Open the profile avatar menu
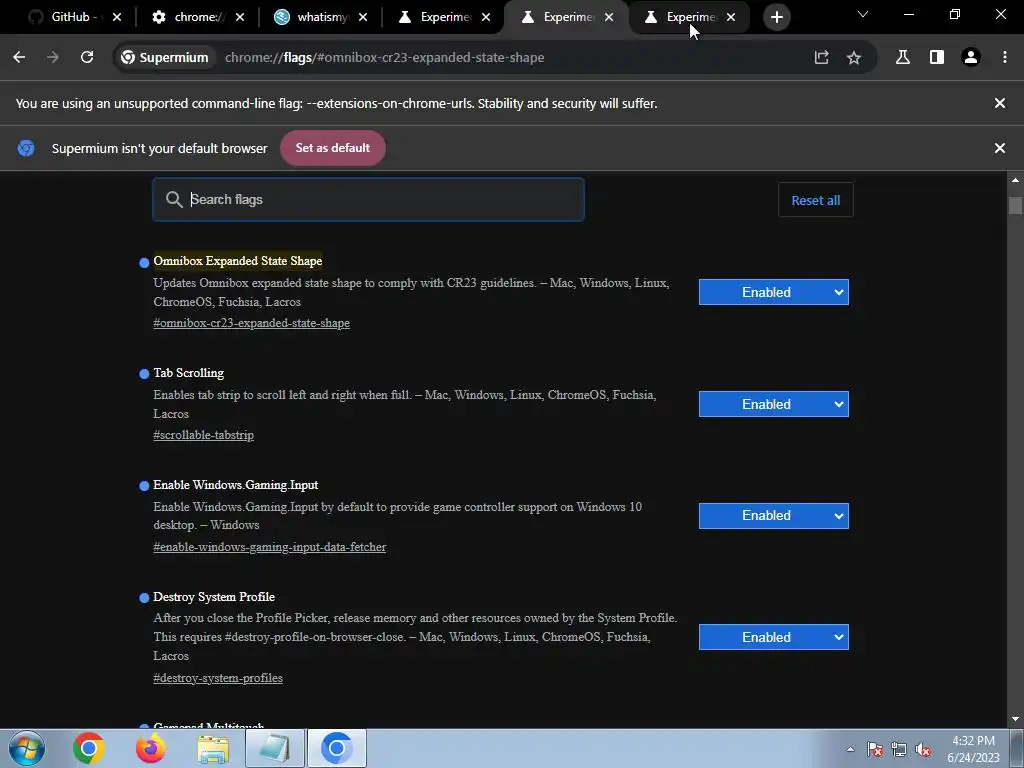The height and width of the screenshot is (768, 1024). [x=971, y=57]
